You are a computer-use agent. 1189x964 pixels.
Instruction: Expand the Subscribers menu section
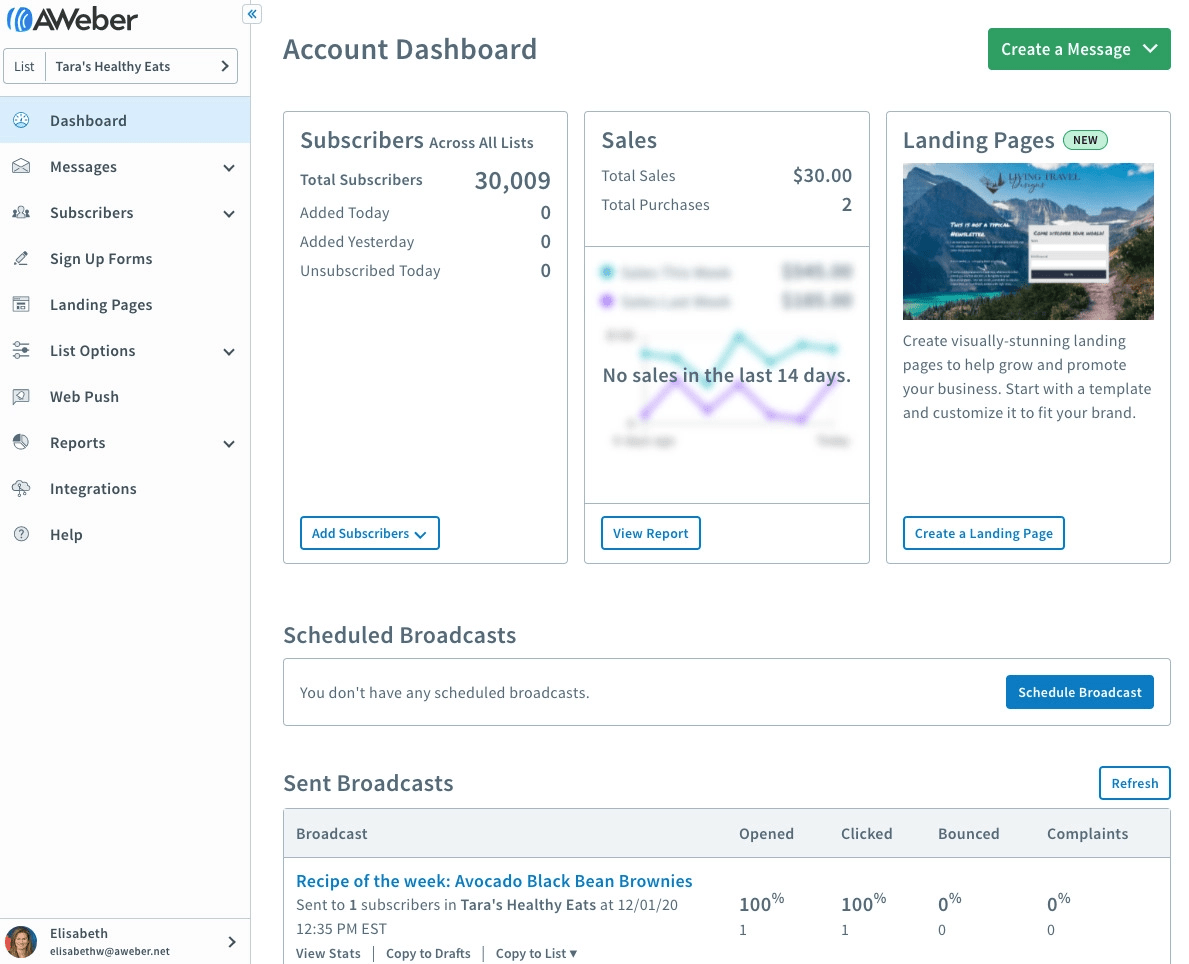point(229,212)
